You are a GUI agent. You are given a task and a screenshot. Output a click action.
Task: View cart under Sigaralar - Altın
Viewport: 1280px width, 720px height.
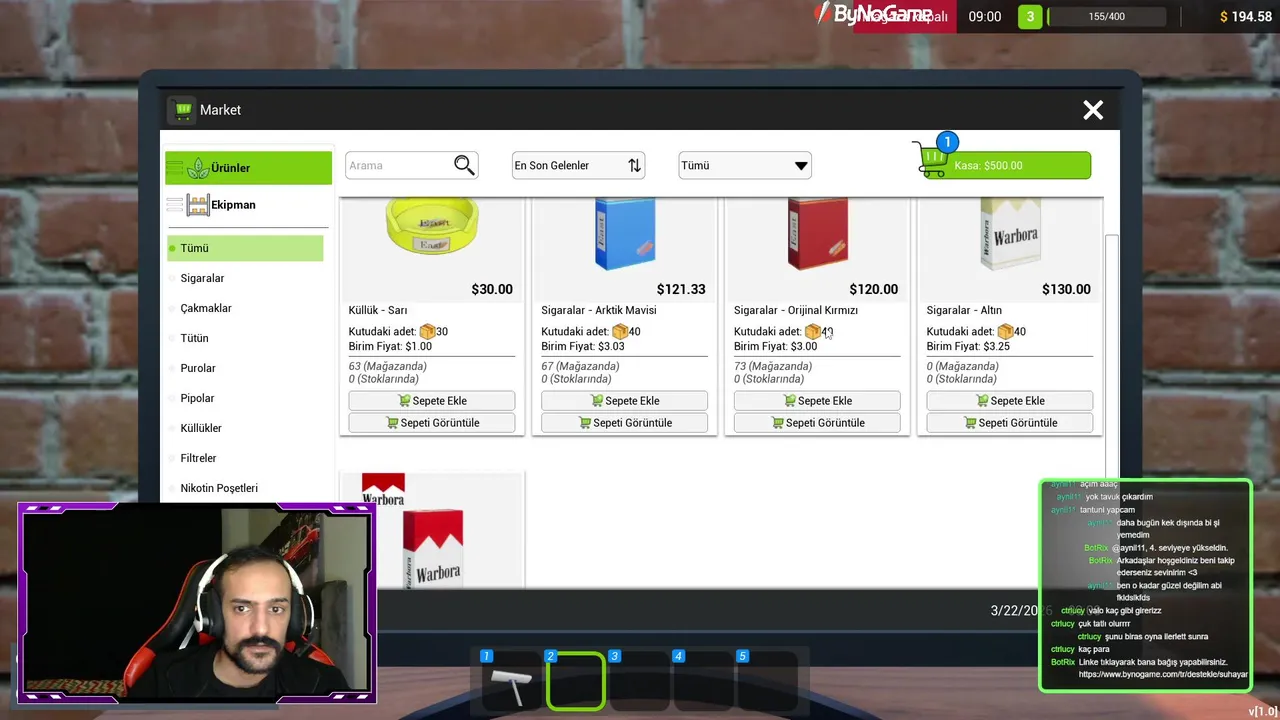[x=1010, y=423]
